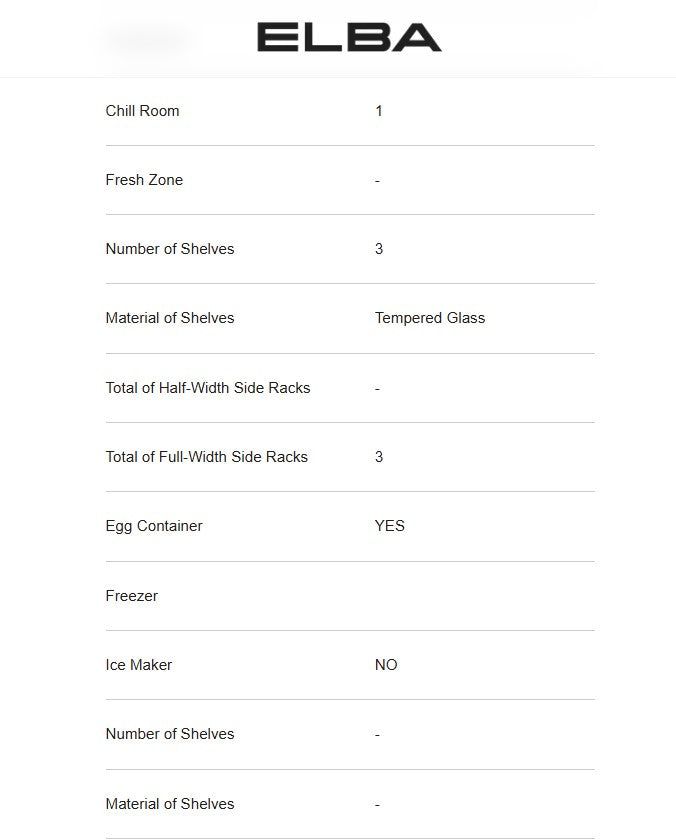Click Total of Full-Width Side Racks label
The width and height of the screenshot is (676, 840).
[x=207, y=457]
